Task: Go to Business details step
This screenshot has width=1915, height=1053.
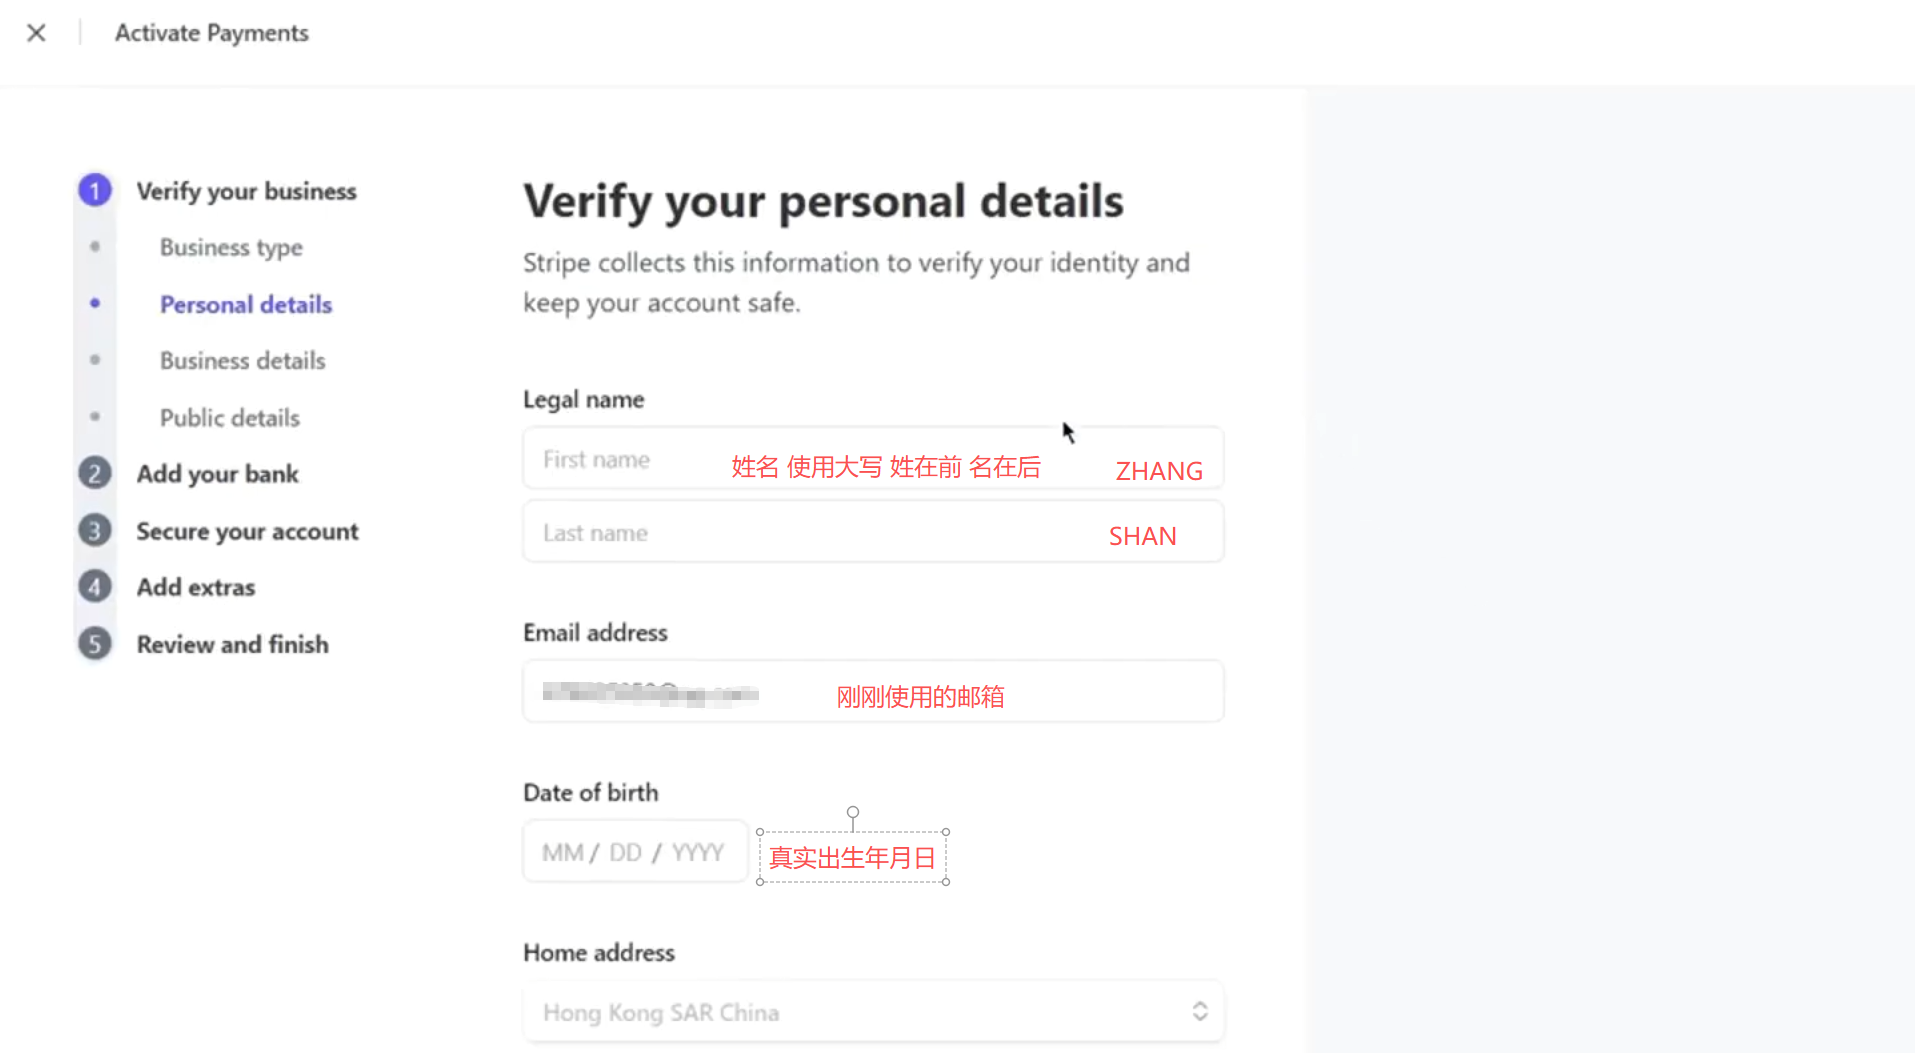Action: pos(243,361)
